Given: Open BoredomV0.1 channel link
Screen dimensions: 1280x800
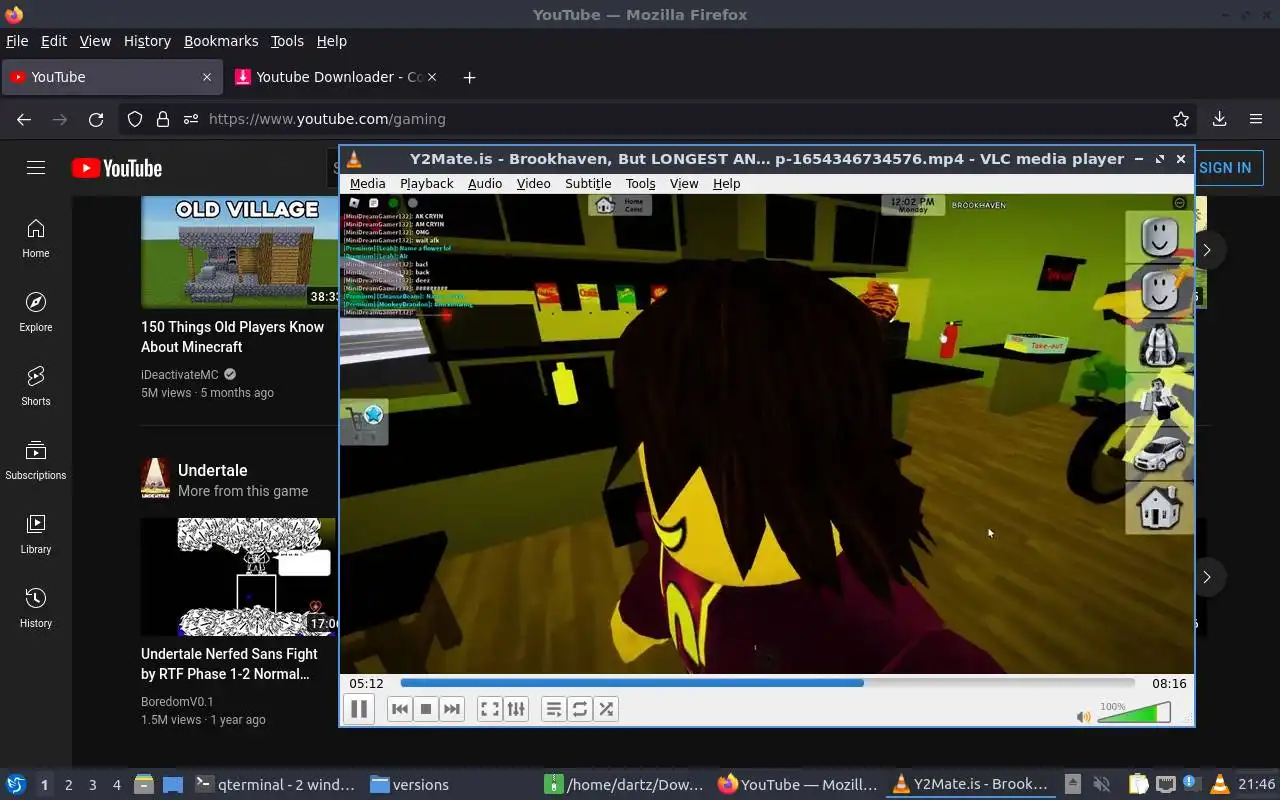Looking at the screenshot, I should point(177,702).
